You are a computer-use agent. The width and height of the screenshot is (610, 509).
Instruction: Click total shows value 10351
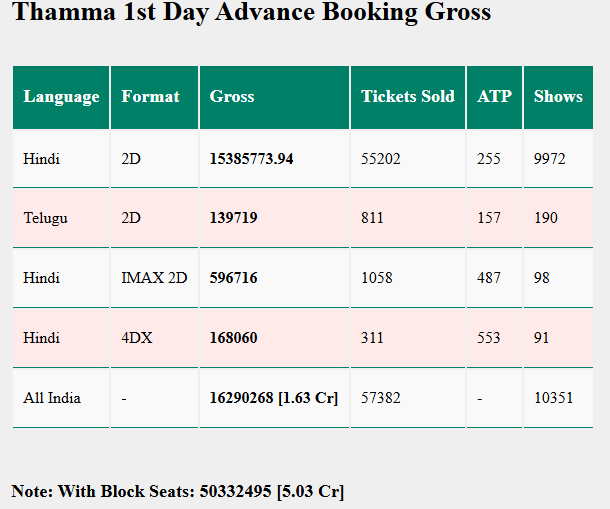(553, 398)
